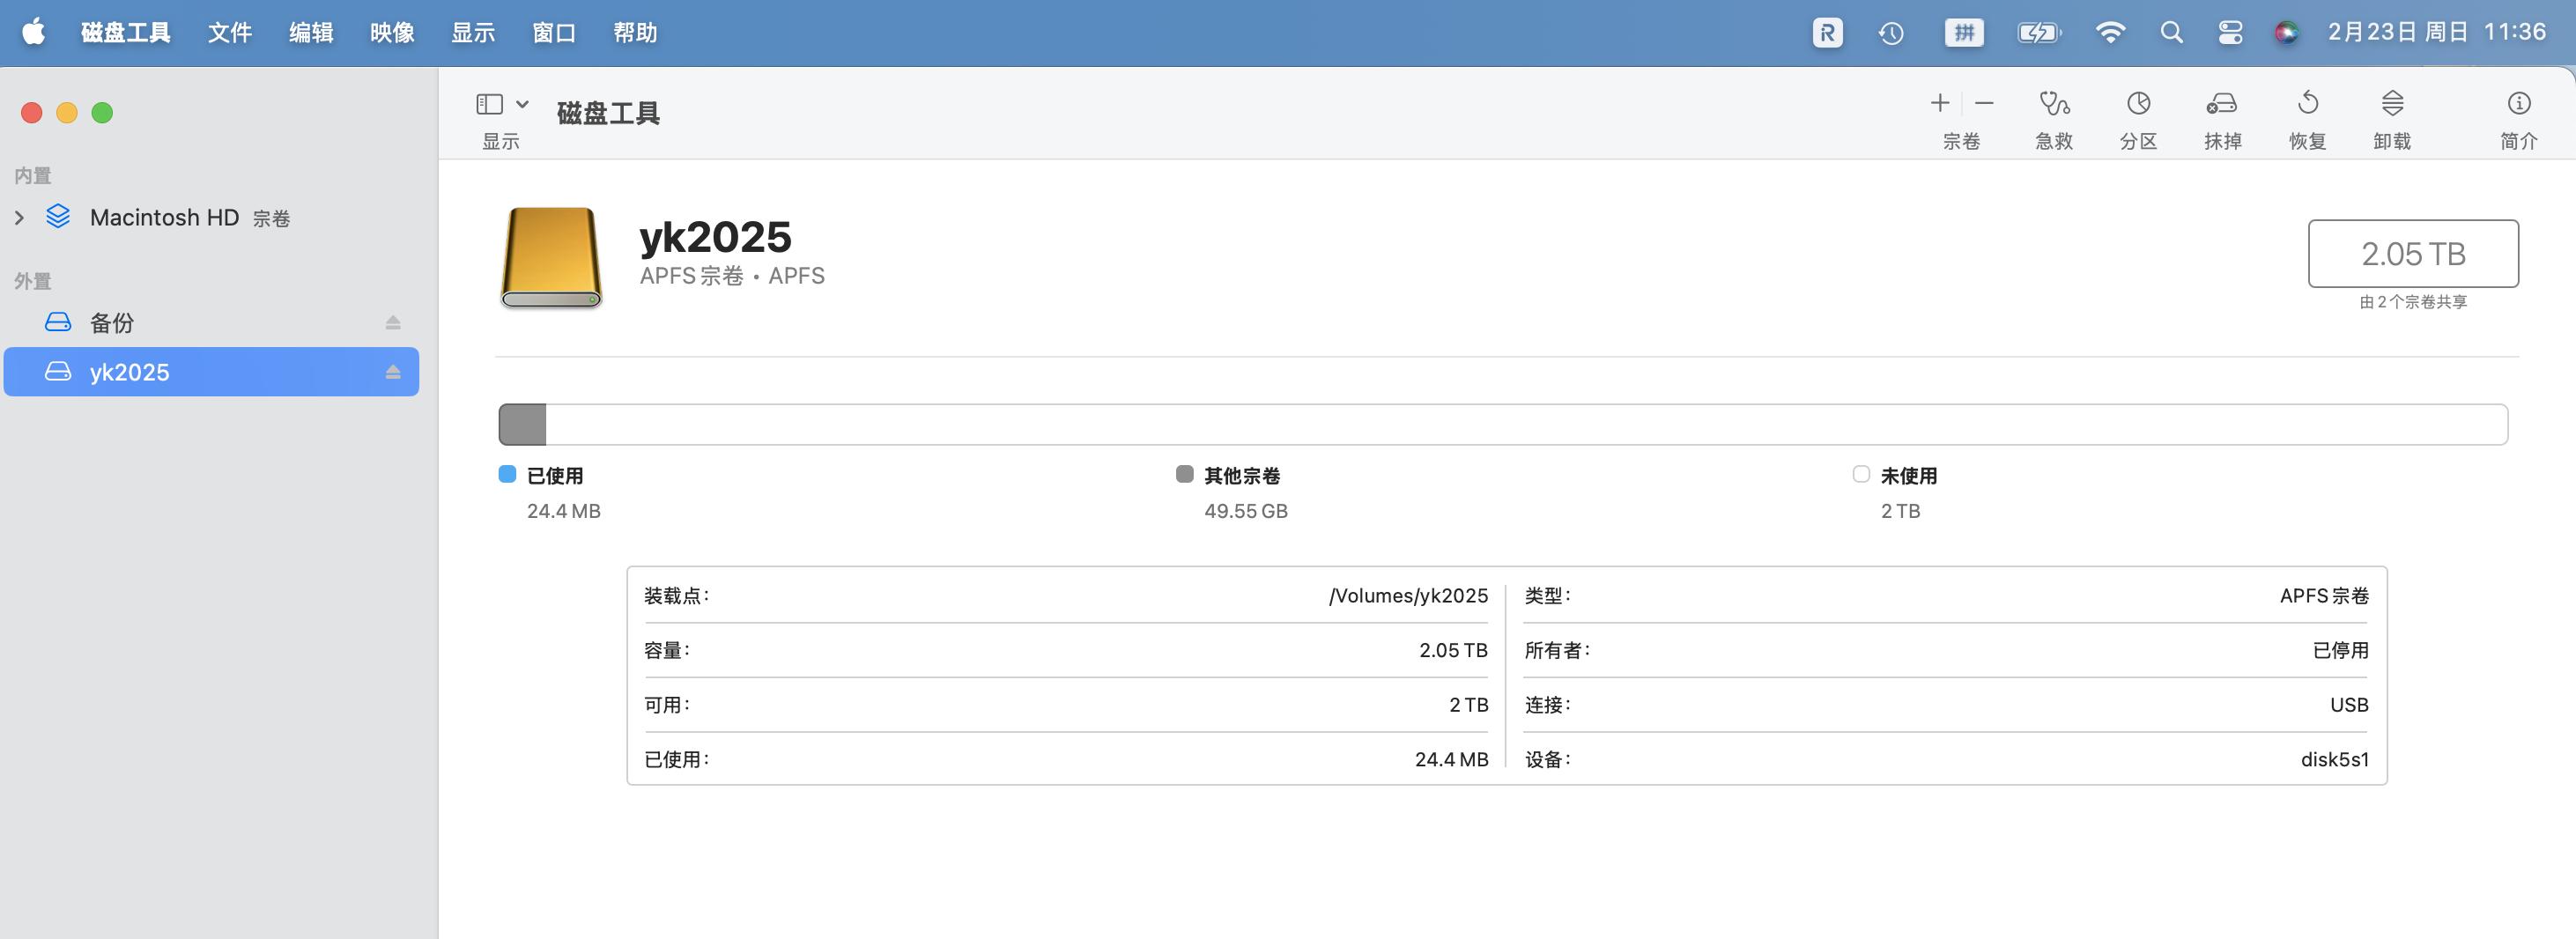Open the Info (简介) panel
The height and width of the screenshot is (939, 2576).
[x=2518, y=104]
